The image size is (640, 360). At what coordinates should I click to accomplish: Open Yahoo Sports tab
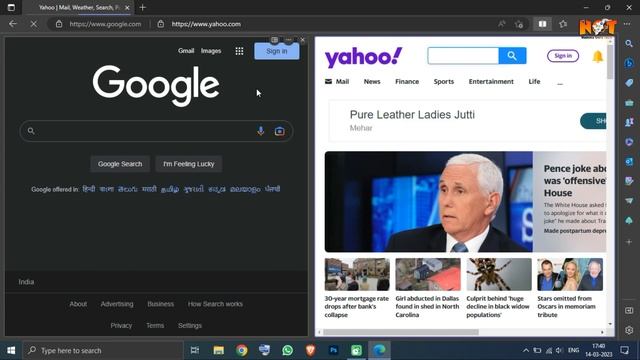[444, 82]
